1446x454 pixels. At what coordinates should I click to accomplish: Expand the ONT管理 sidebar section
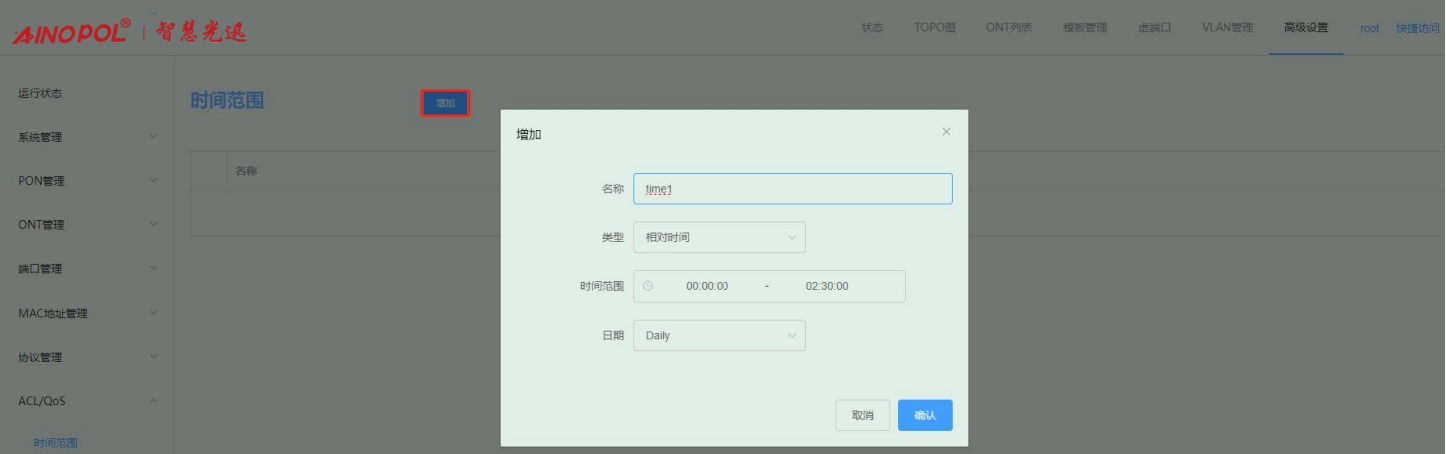pos(86,225)
